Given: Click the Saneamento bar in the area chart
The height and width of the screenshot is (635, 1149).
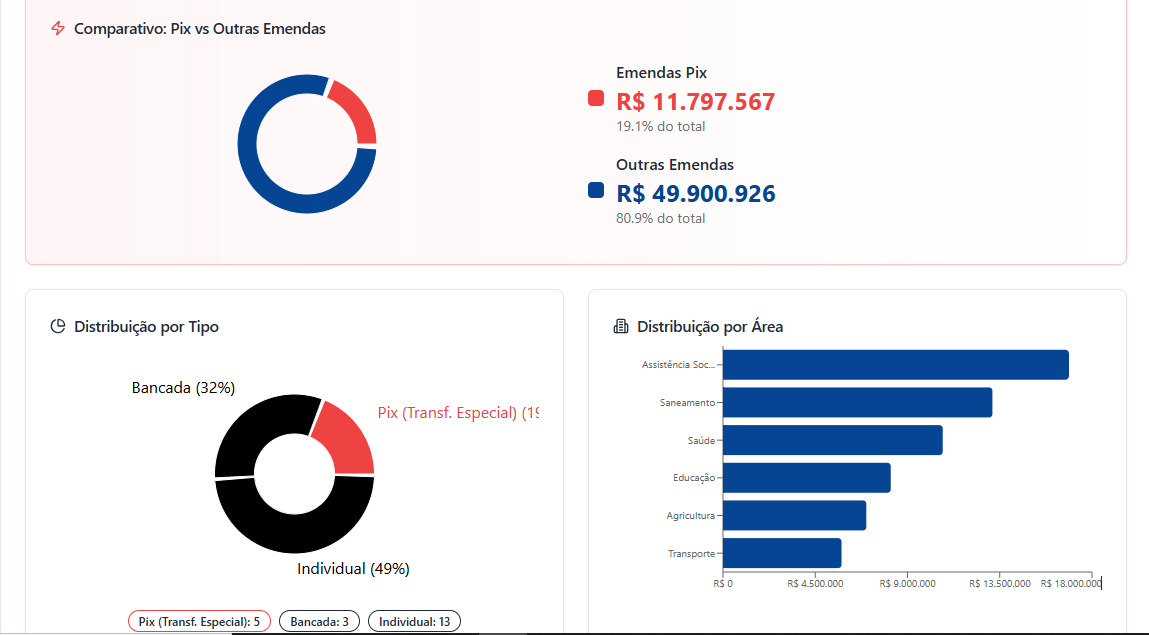Looking at the screenshot, I should point(857,402).
